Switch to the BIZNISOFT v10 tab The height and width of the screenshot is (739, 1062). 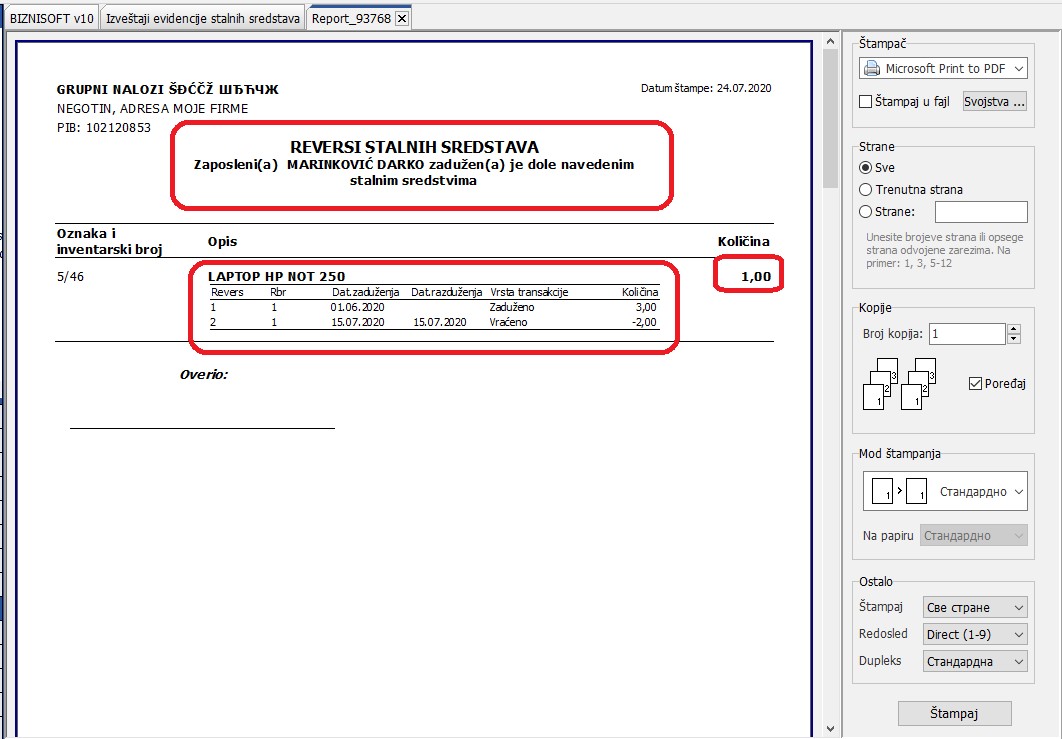point(51,18)
